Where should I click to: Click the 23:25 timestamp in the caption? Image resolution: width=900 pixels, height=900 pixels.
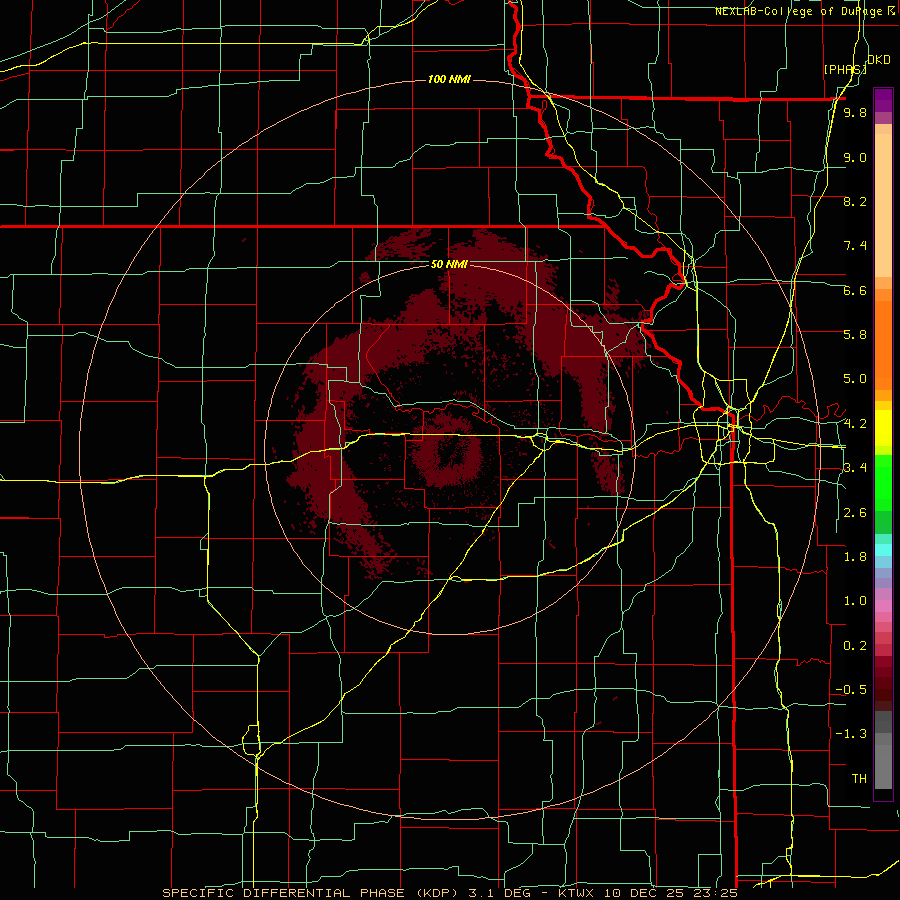click(714, 893)
